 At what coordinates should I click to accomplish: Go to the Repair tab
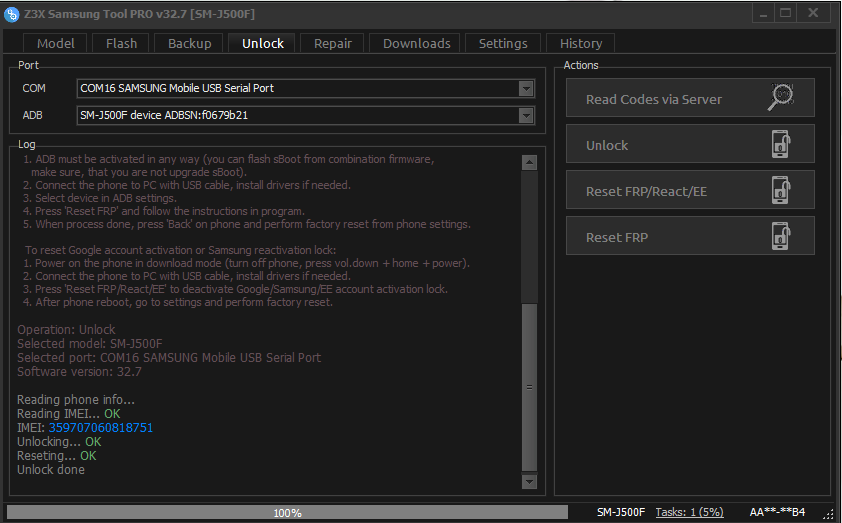(333, 43)
